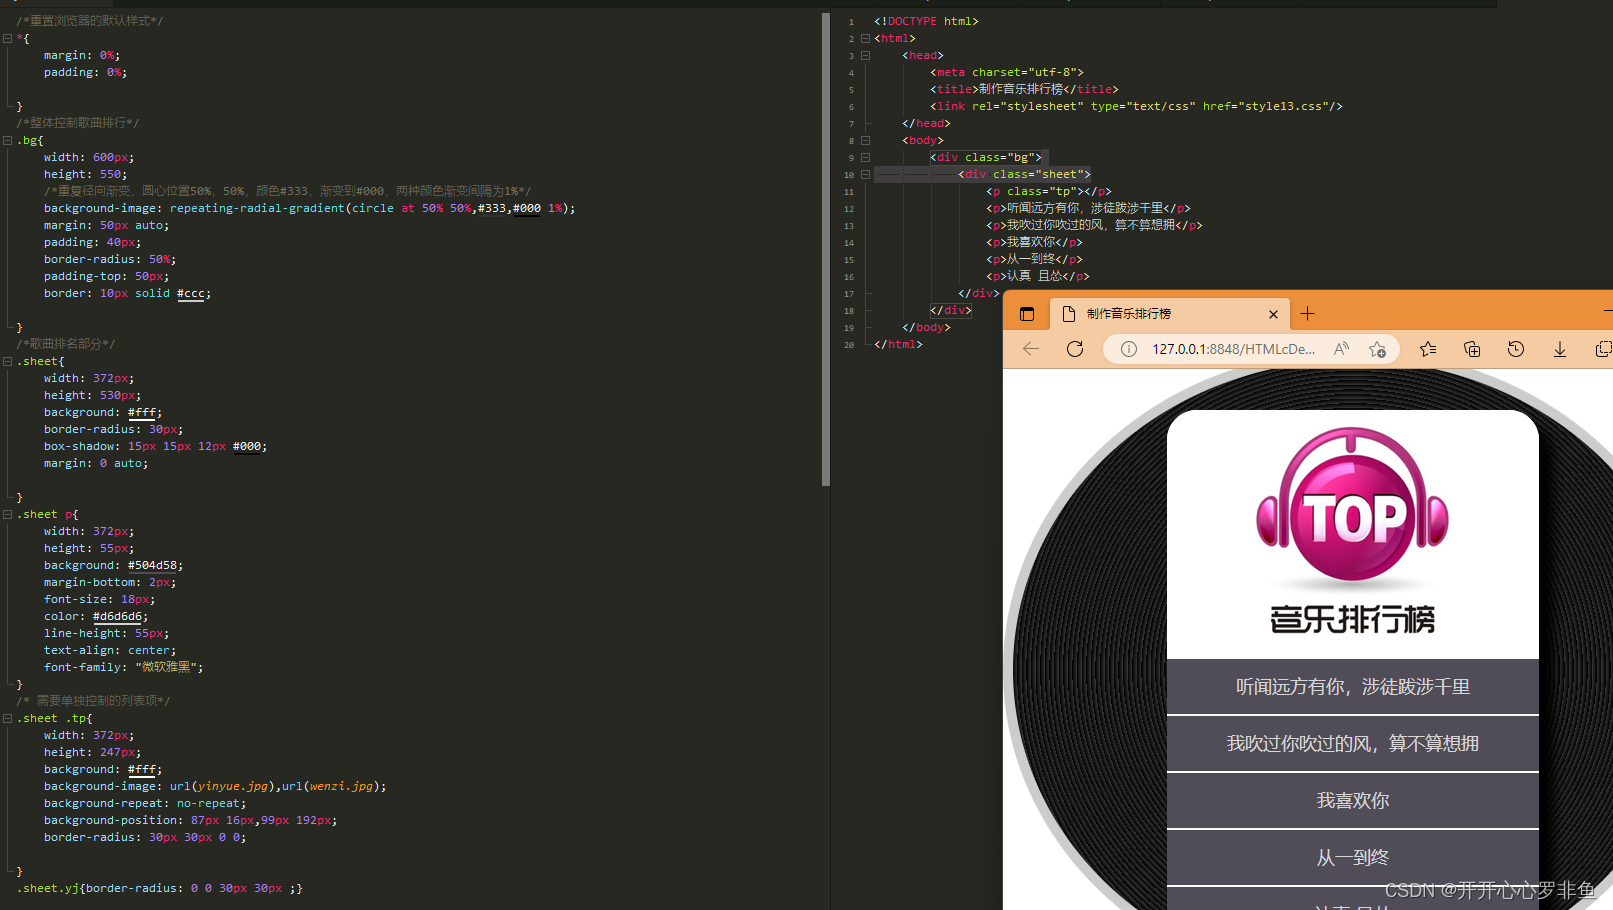The image size is (1613, 910).
Task: Click the url(yinyue.jpg) background-image value
Action: [x=222, y=787]
